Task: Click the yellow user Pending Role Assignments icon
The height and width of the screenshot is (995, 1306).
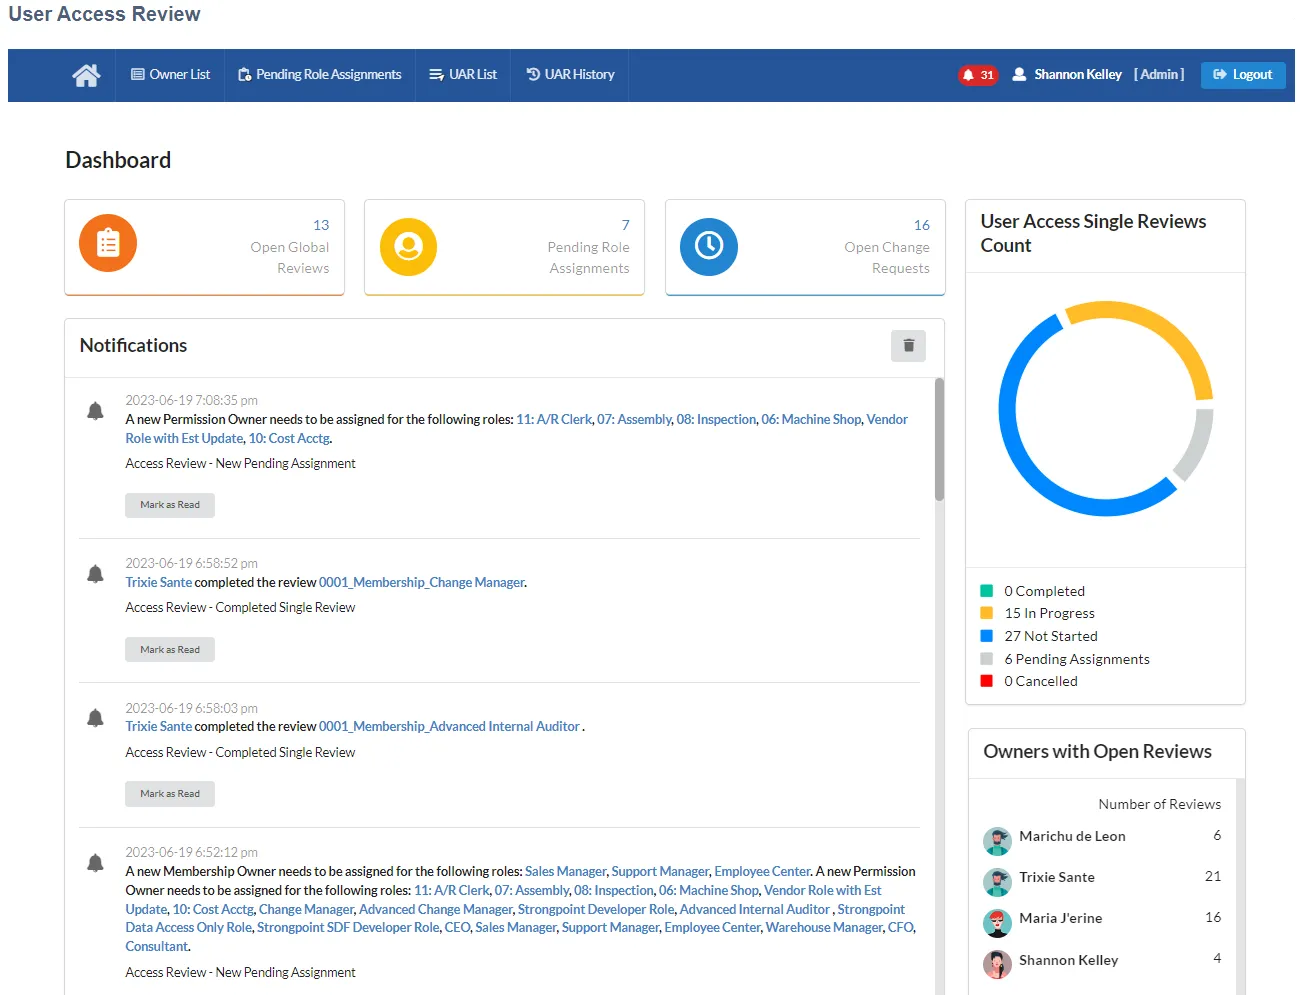Action: [408, 246]
